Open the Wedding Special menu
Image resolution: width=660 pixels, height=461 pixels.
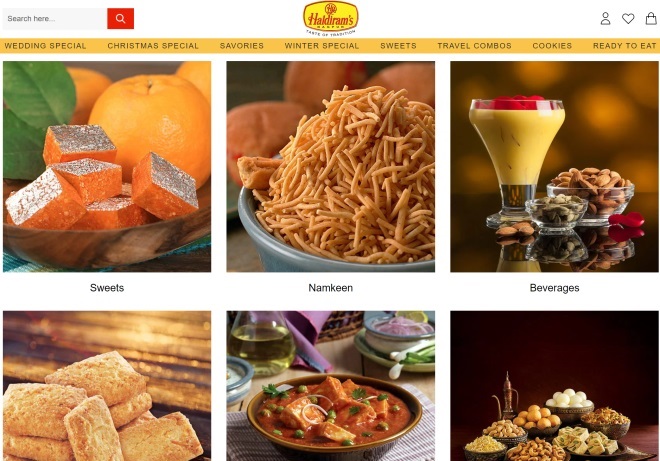(x=45, y=46)
